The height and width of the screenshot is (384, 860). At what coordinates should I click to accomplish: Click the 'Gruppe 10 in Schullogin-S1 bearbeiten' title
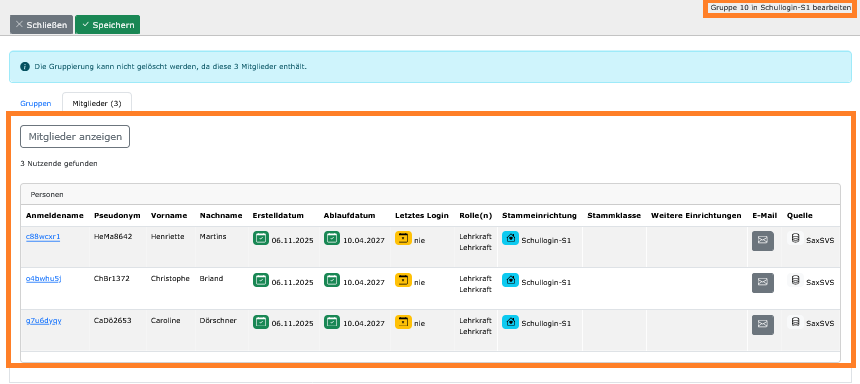(x=780, y=8)
